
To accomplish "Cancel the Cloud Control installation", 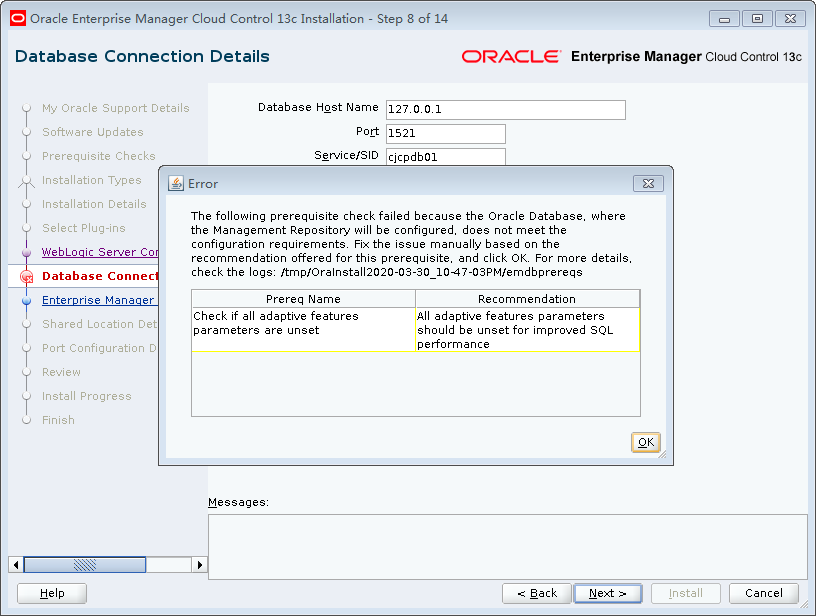I will [x=763, y=593].
